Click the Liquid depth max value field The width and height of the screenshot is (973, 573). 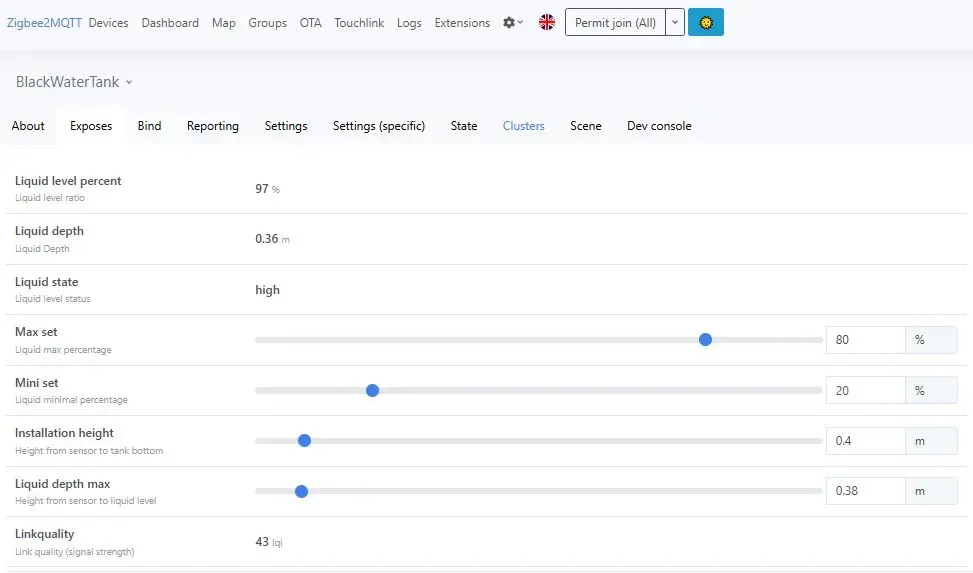coord(865,491)
